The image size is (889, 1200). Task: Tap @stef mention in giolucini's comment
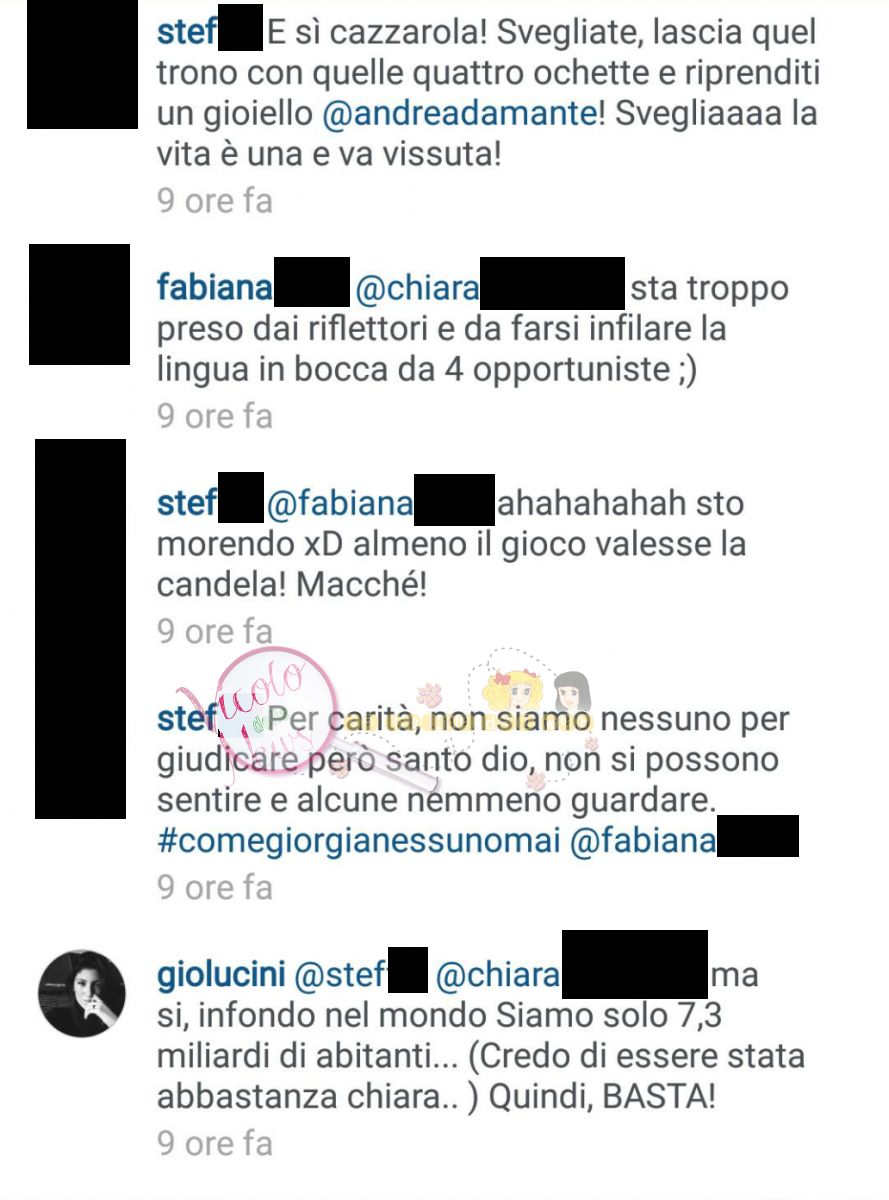[x=363, y=974]
